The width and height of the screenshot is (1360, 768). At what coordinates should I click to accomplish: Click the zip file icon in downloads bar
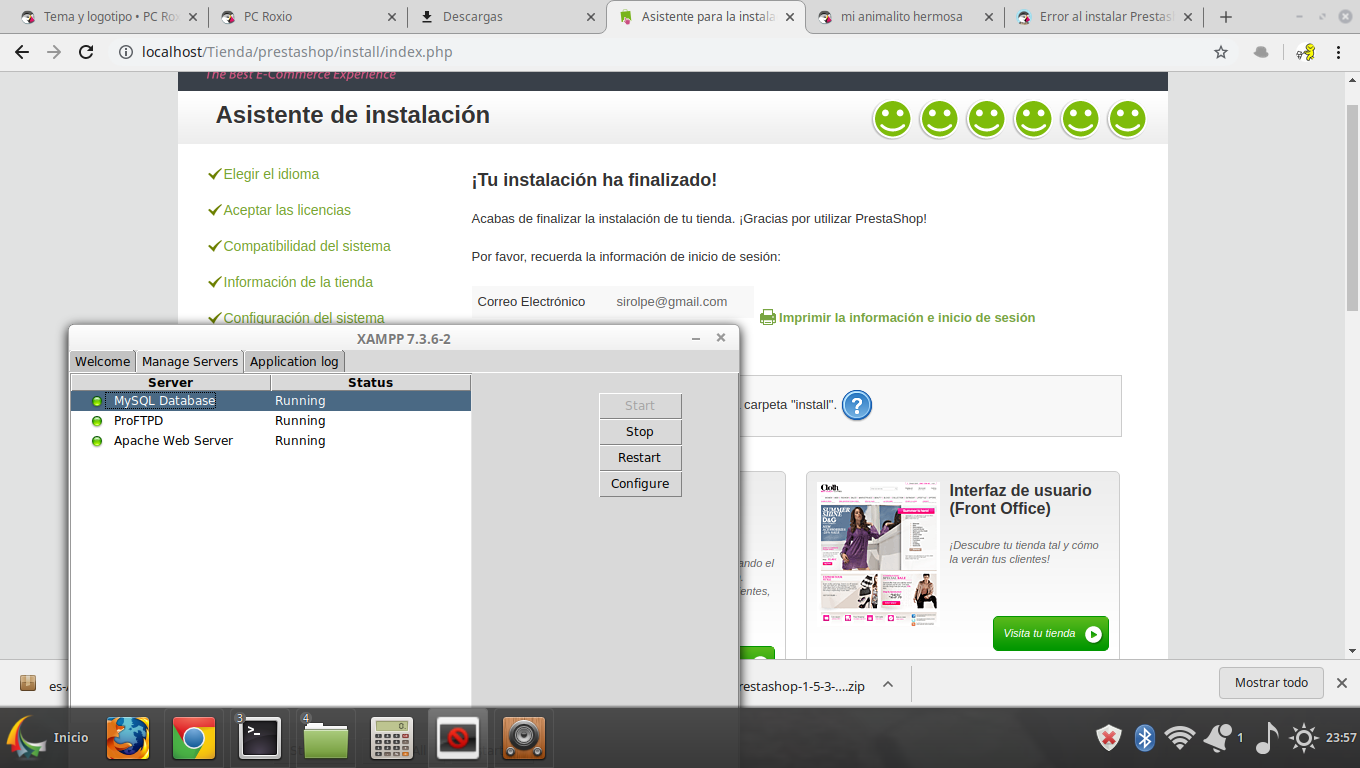click(28, 684)
